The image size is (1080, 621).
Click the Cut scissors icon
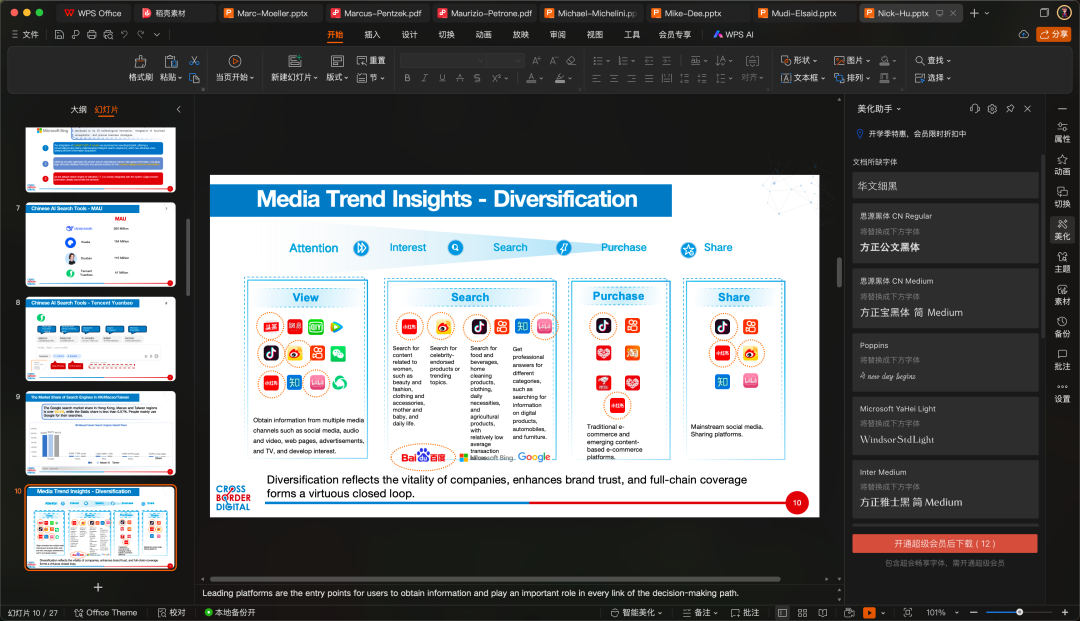194,61
